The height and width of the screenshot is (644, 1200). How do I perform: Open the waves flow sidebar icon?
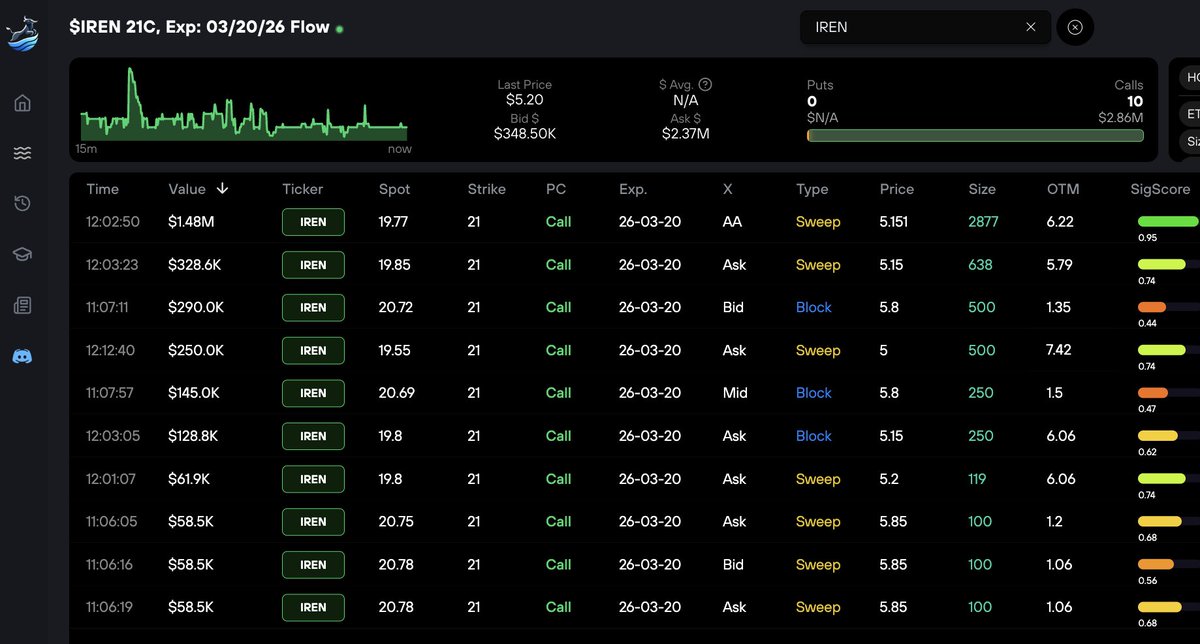tap(22, 153)
